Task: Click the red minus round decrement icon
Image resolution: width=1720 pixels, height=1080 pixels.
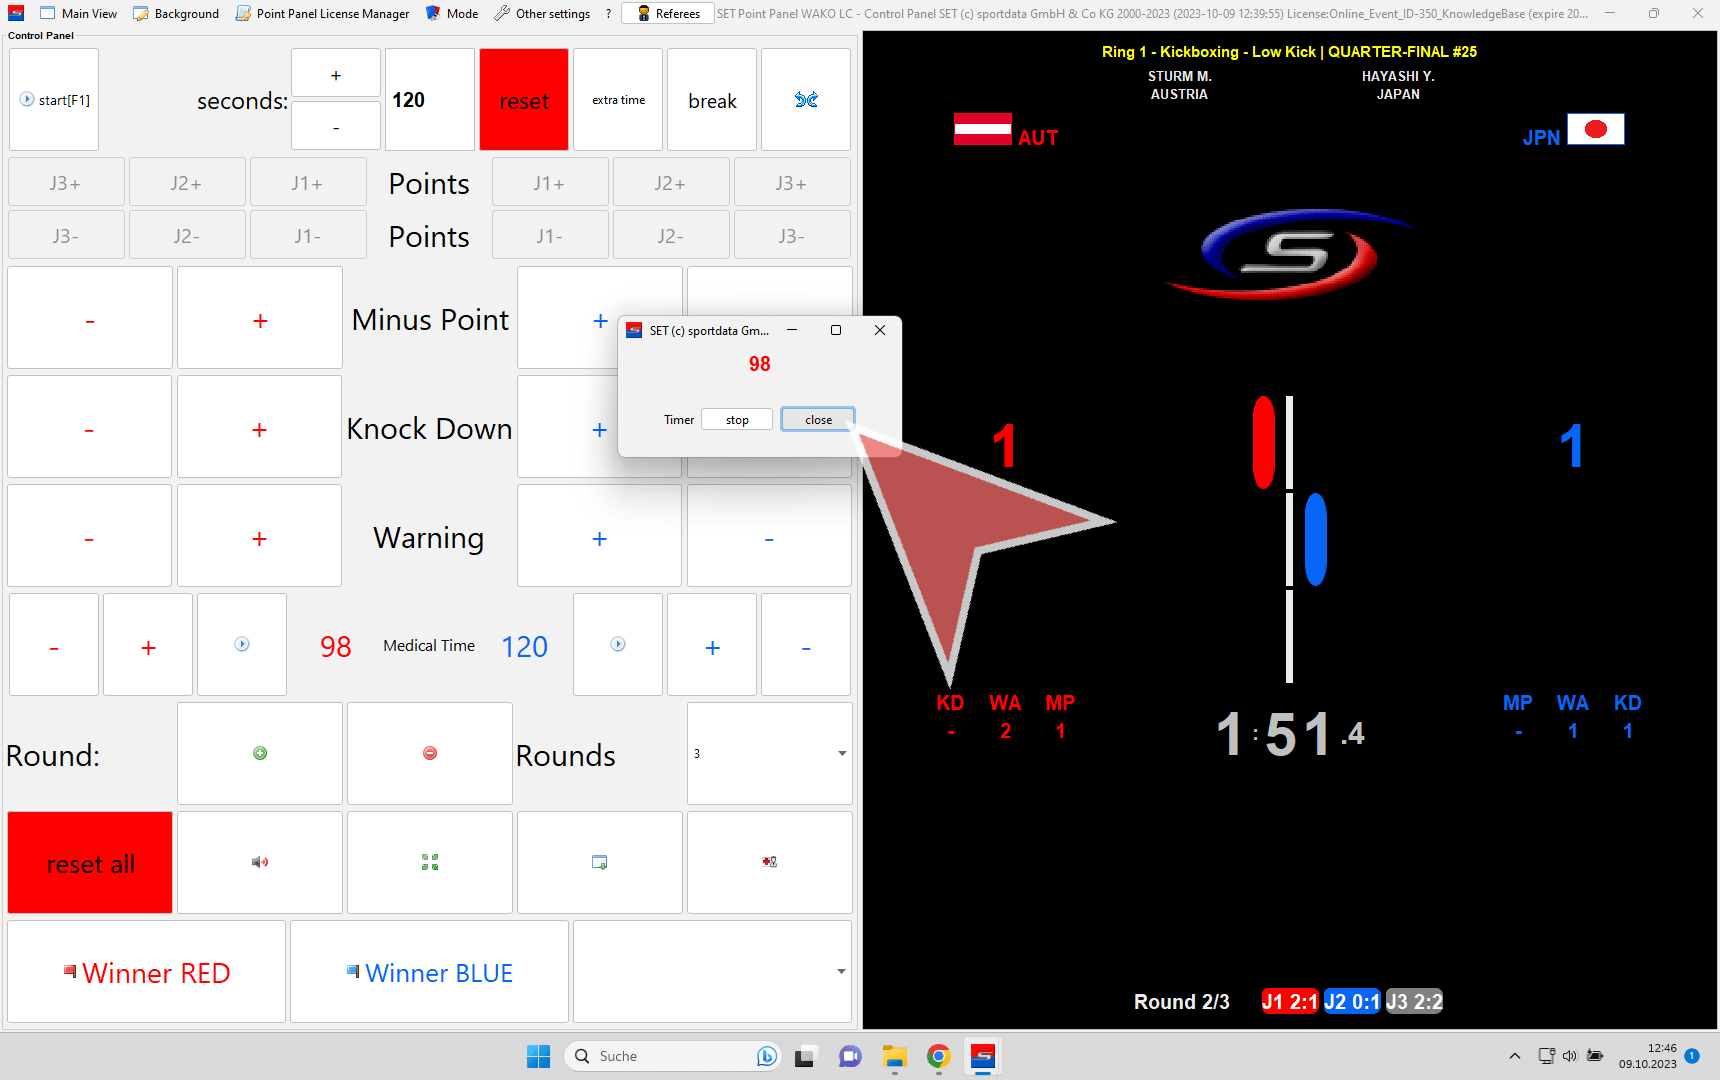Action: (430, 753)
